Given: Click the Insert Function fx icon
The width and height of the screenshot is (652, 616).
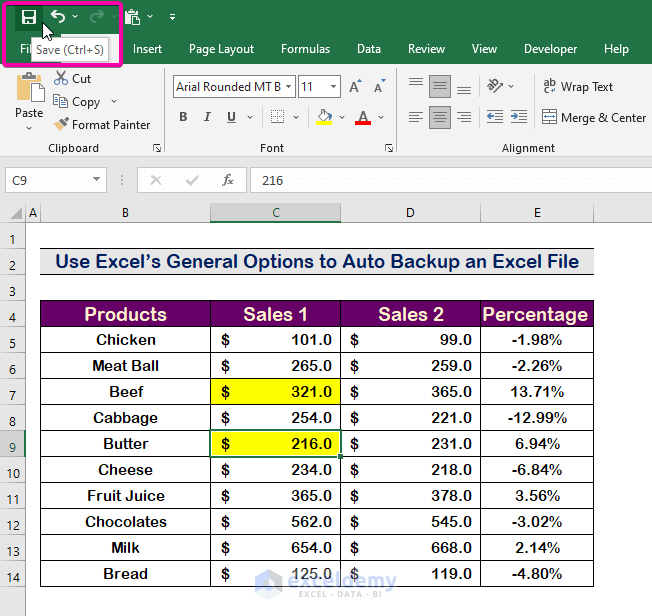Looking at the screenshot, I should [228, 180].
